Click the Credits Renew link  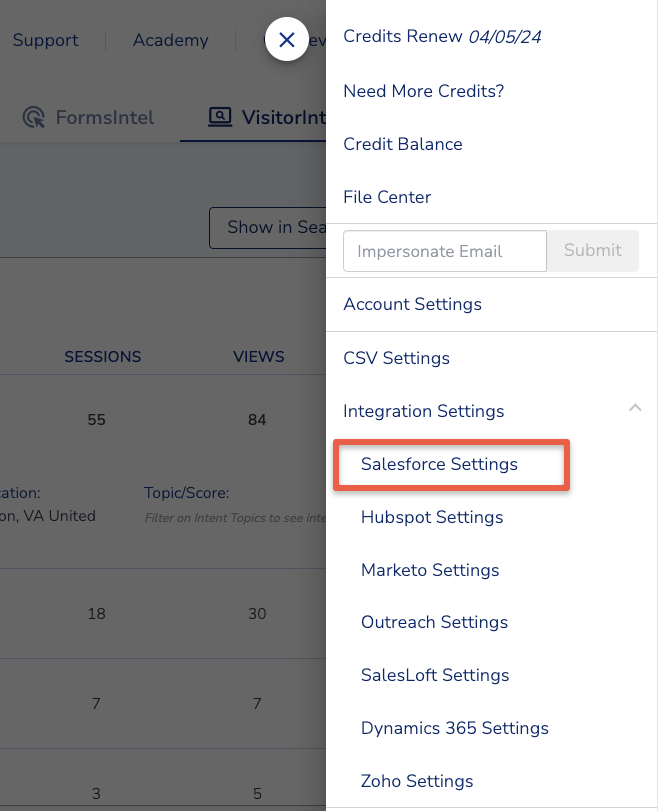[403, 36]
